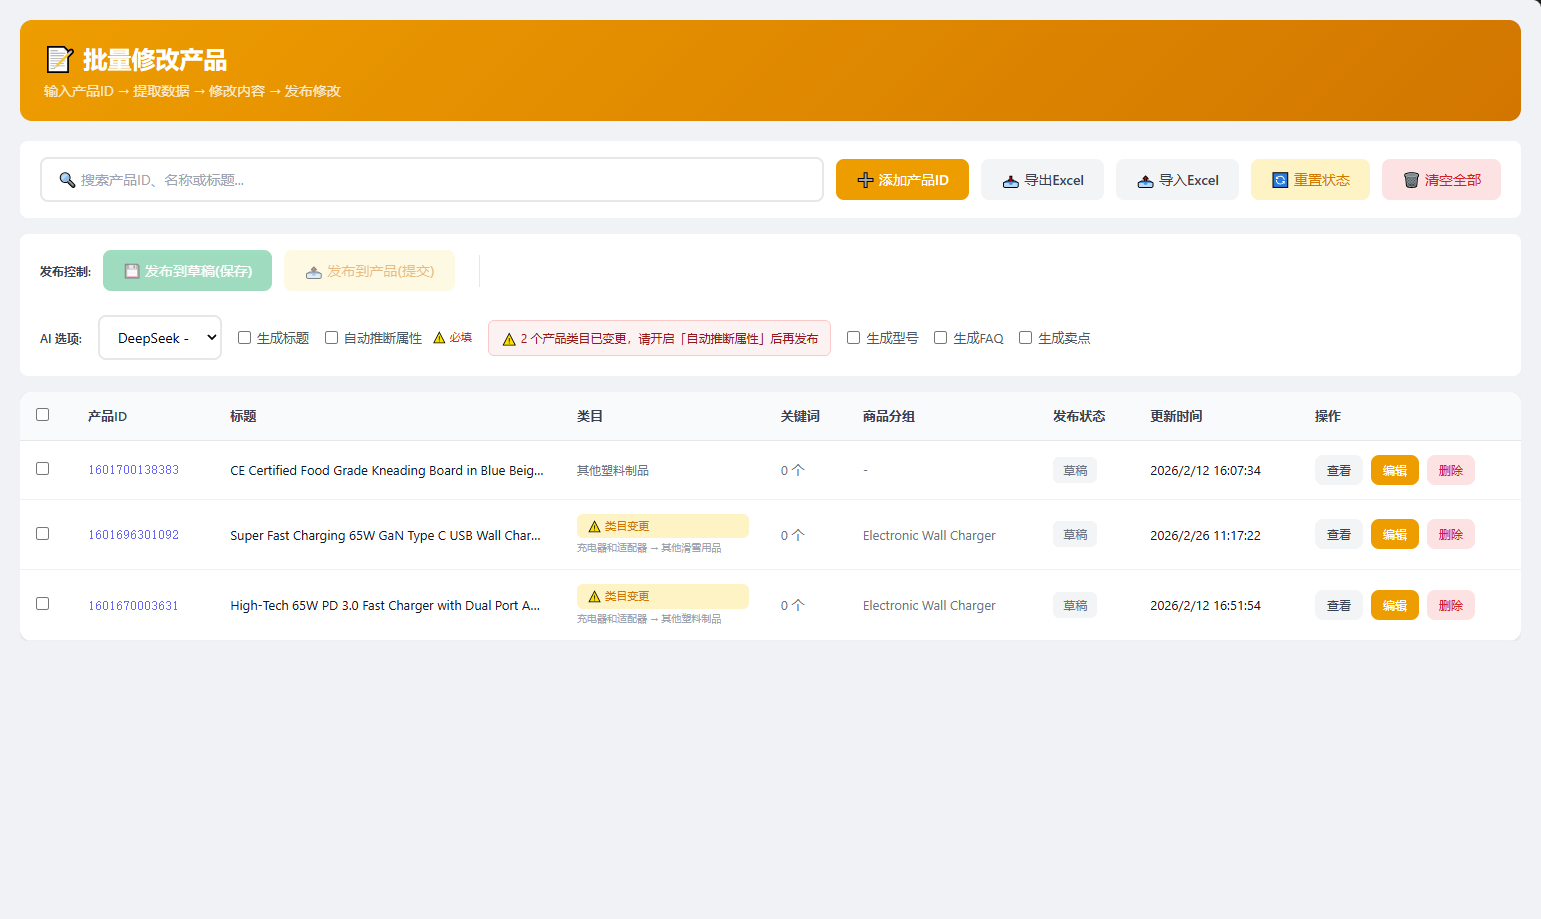1541x919 pixels.
Task: Check the 生成FAQ option
Action: tap(940, 338)
